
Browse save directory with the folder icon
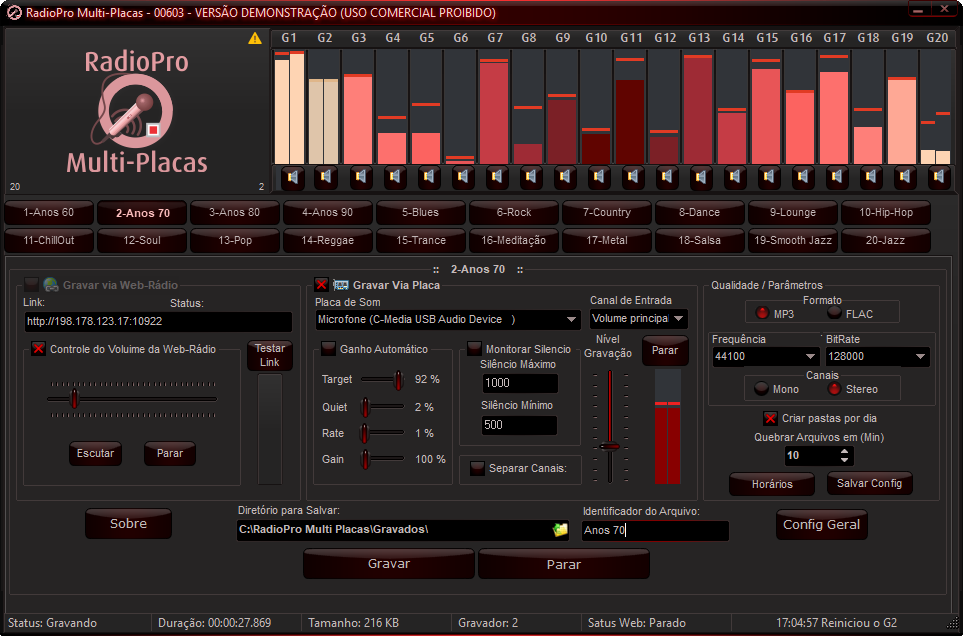tap(560, 530)
